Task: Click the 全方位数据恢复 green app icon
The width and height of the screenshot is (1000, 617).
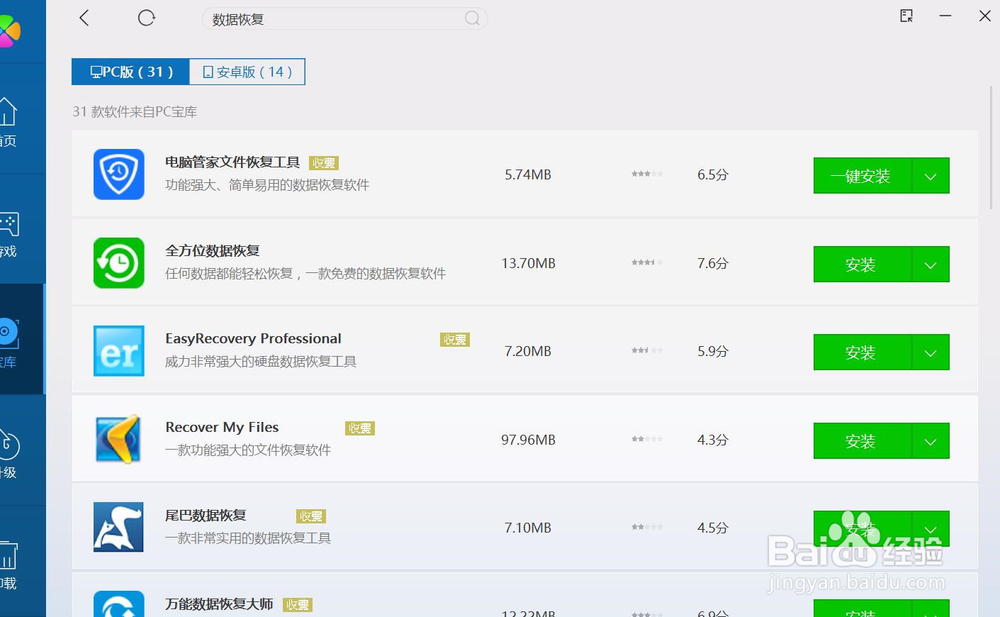Action: [x=119, y=263]
